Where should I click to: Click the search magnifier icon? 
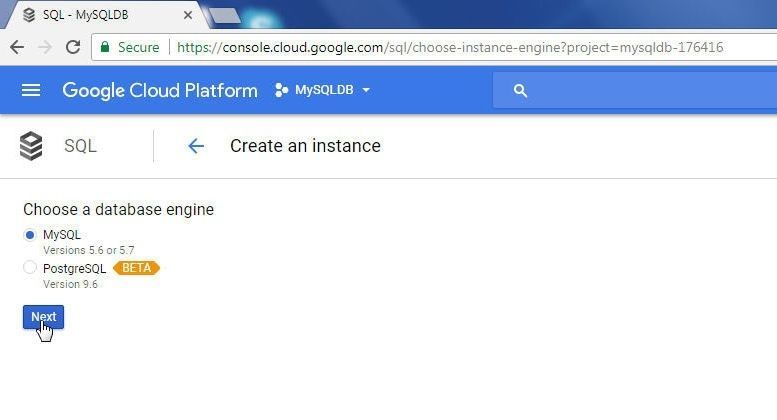pos(520,91)
